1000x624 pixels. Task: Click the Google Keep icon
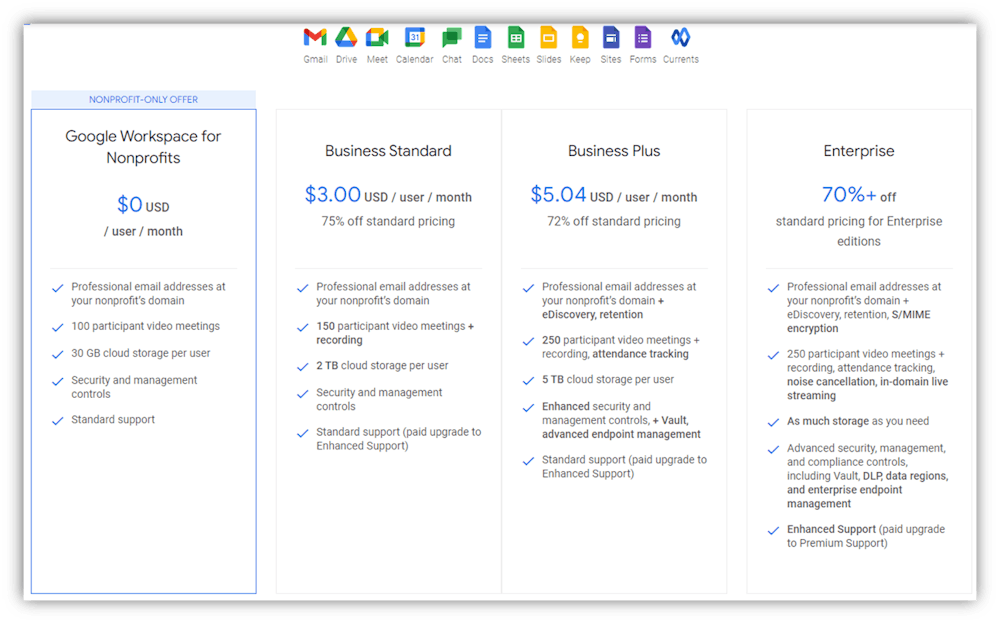(x=580, y=38)
